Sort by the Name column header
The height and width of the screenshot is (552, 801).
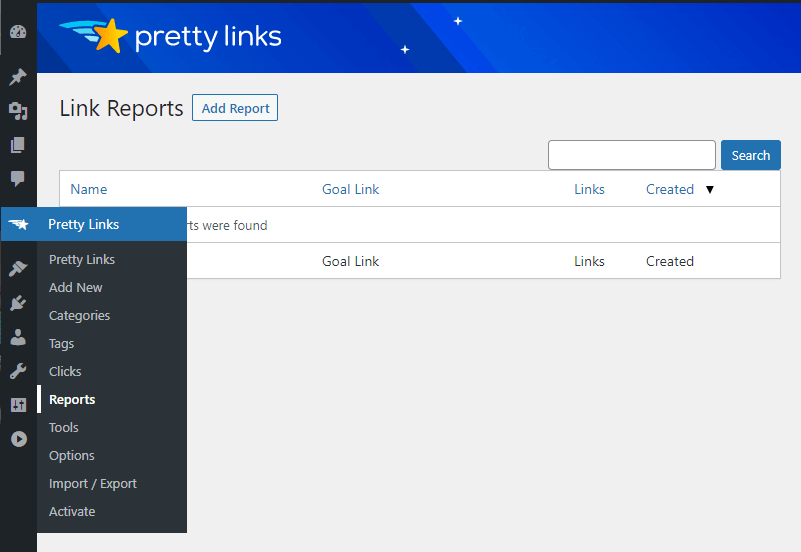(x=89, y=189)
